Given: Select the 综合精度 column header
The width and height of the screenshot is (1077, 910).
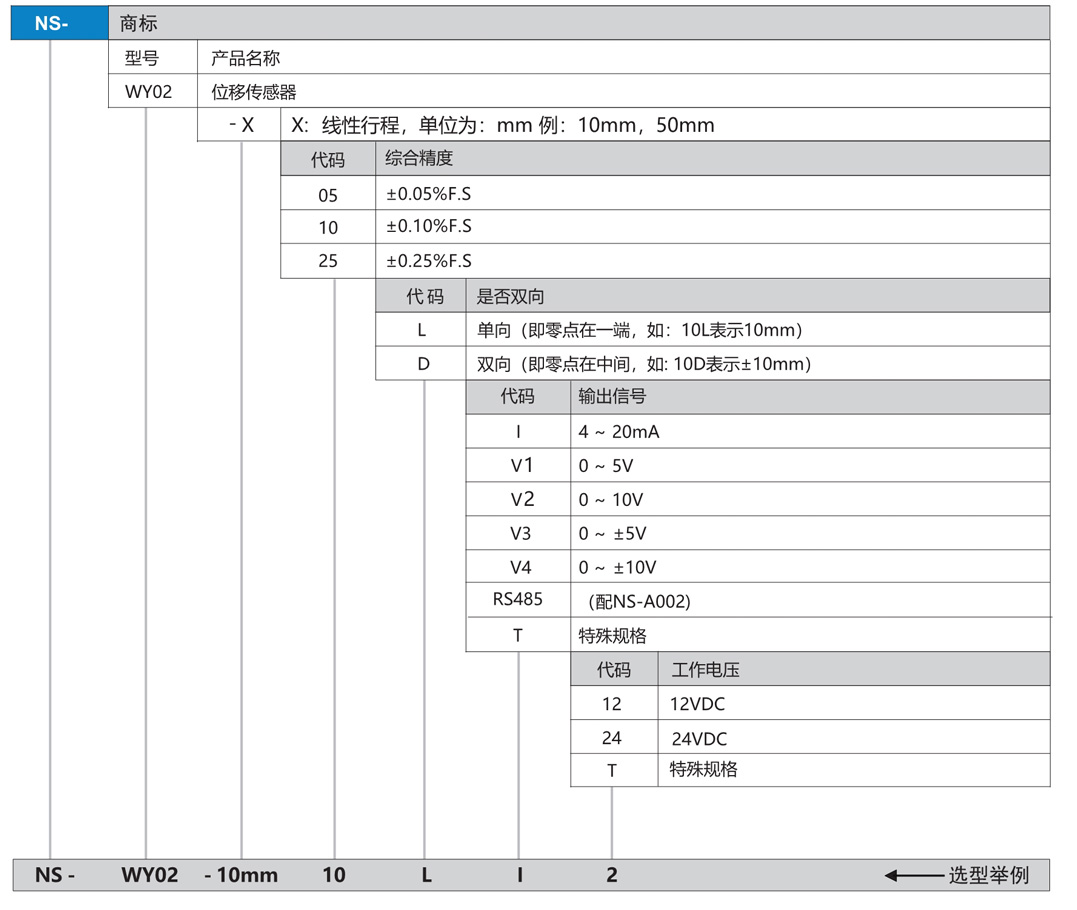Looking at the screenshot, I should [712, 159].
